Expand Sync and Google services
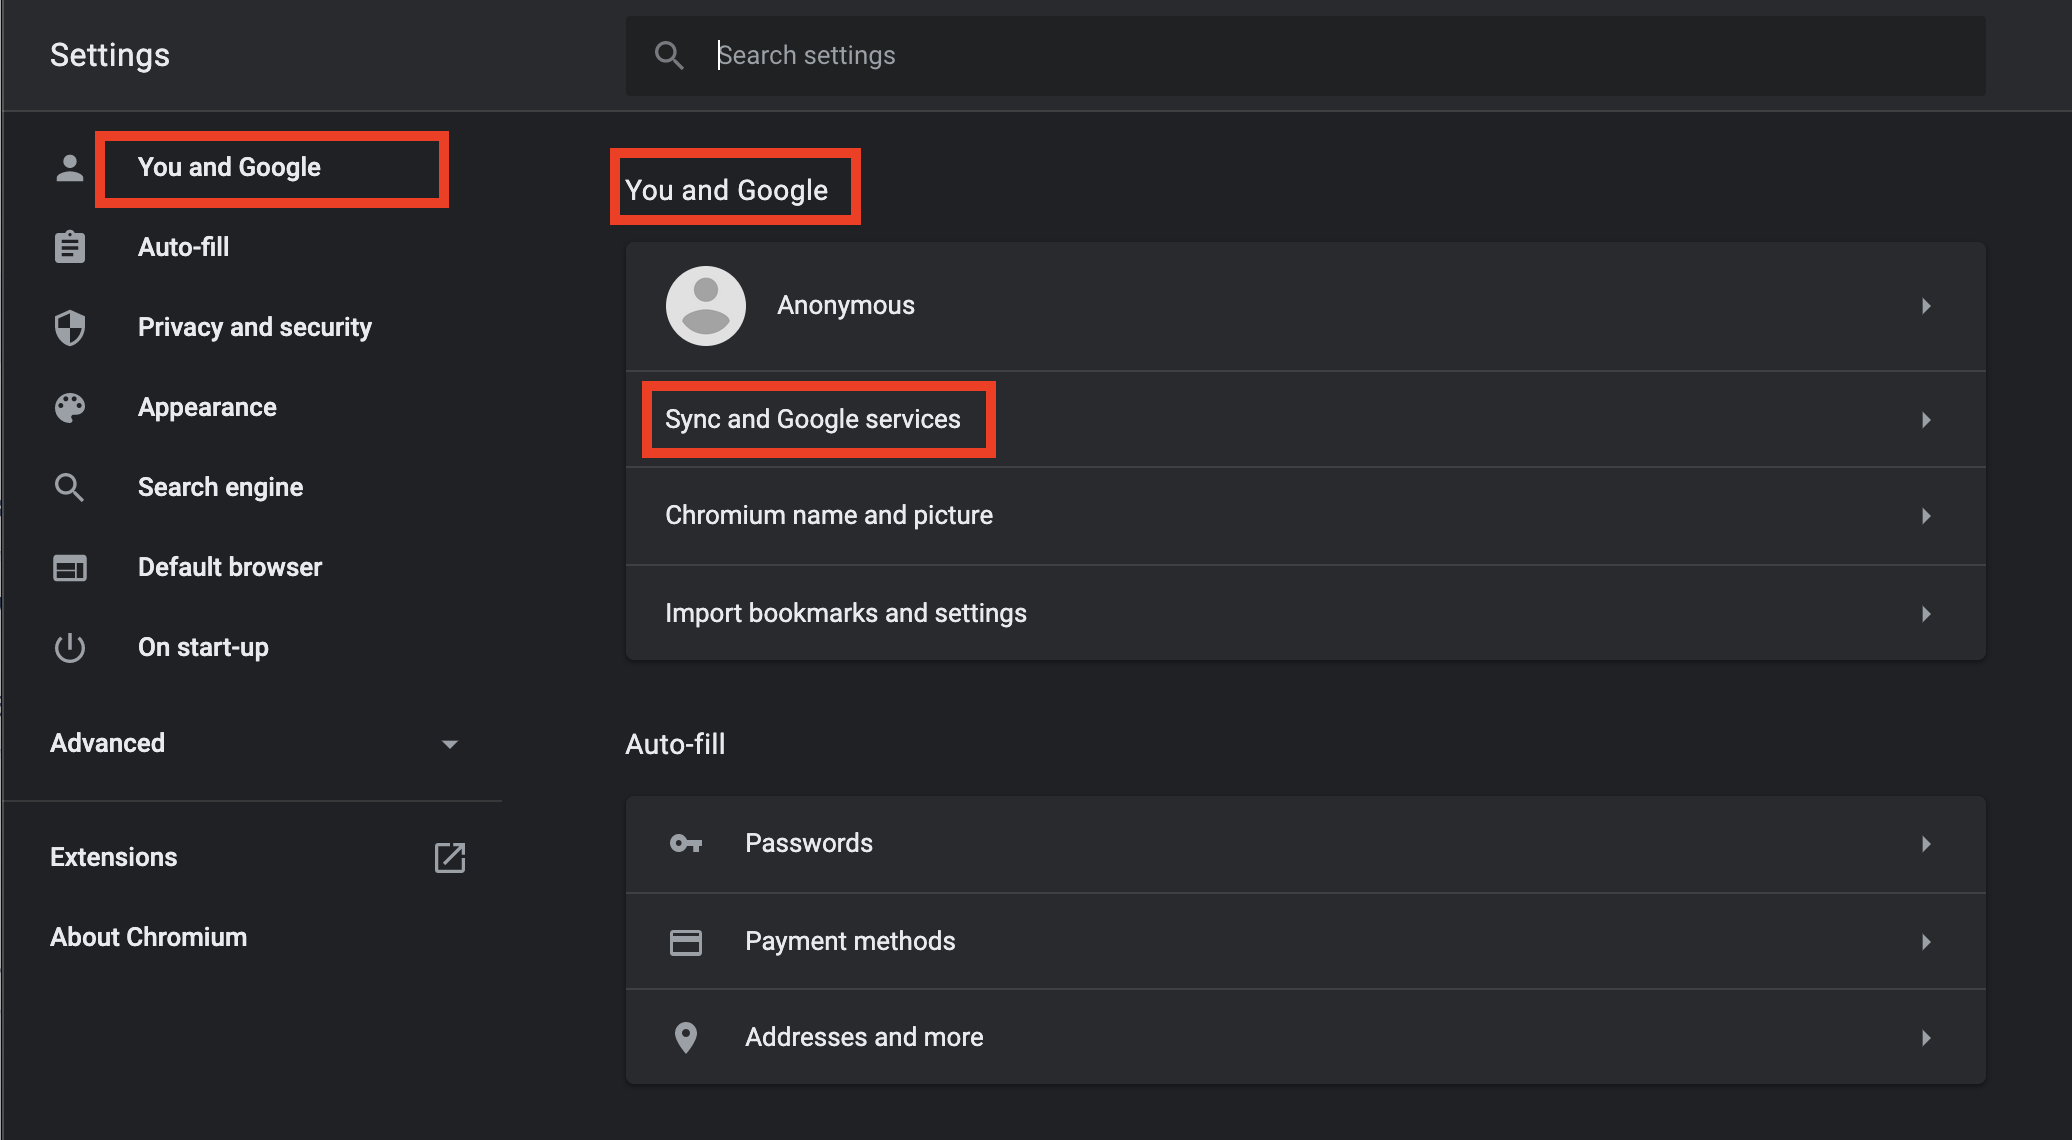 pos(1925,420)
